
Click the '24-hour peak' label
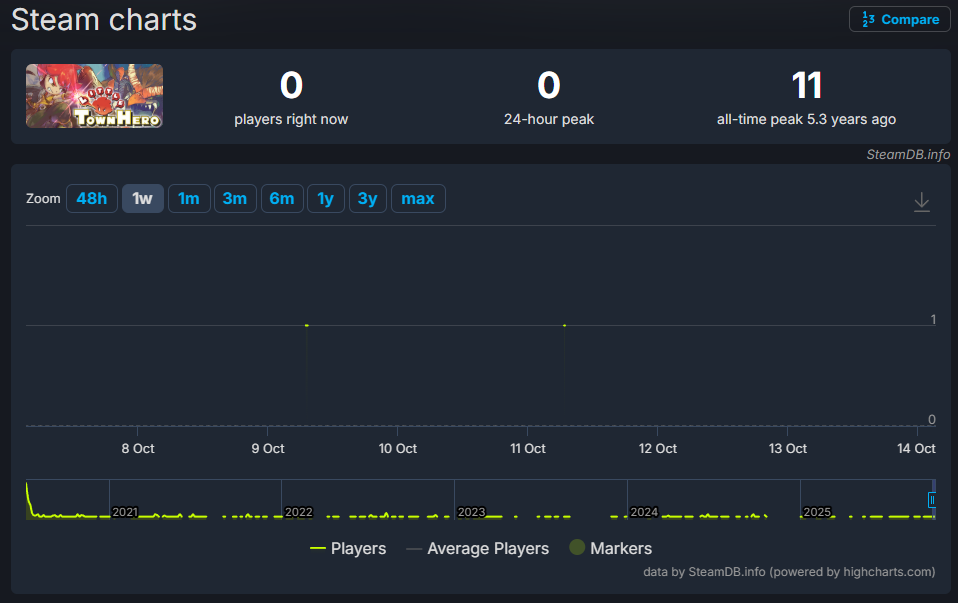pyautogui.click(x=549, y=119)
